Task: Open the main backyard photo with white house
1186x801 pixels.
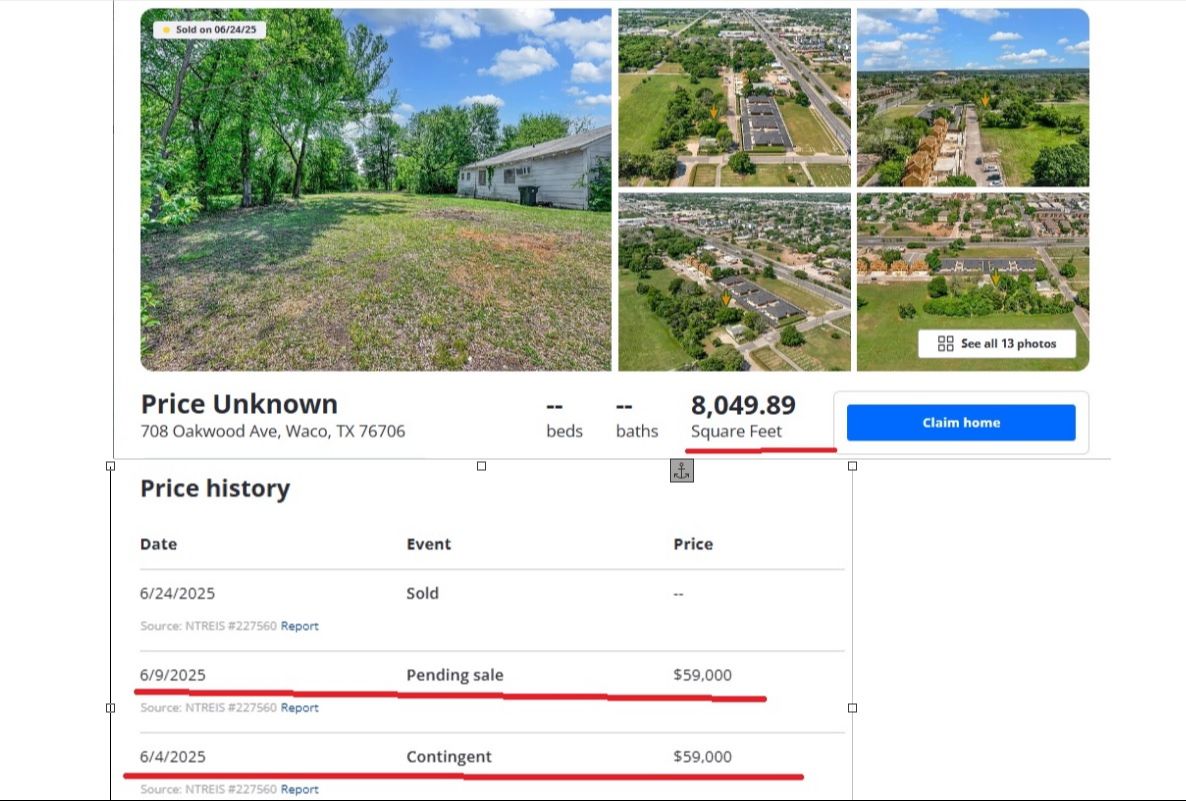Action: click(x=375, y=190)
